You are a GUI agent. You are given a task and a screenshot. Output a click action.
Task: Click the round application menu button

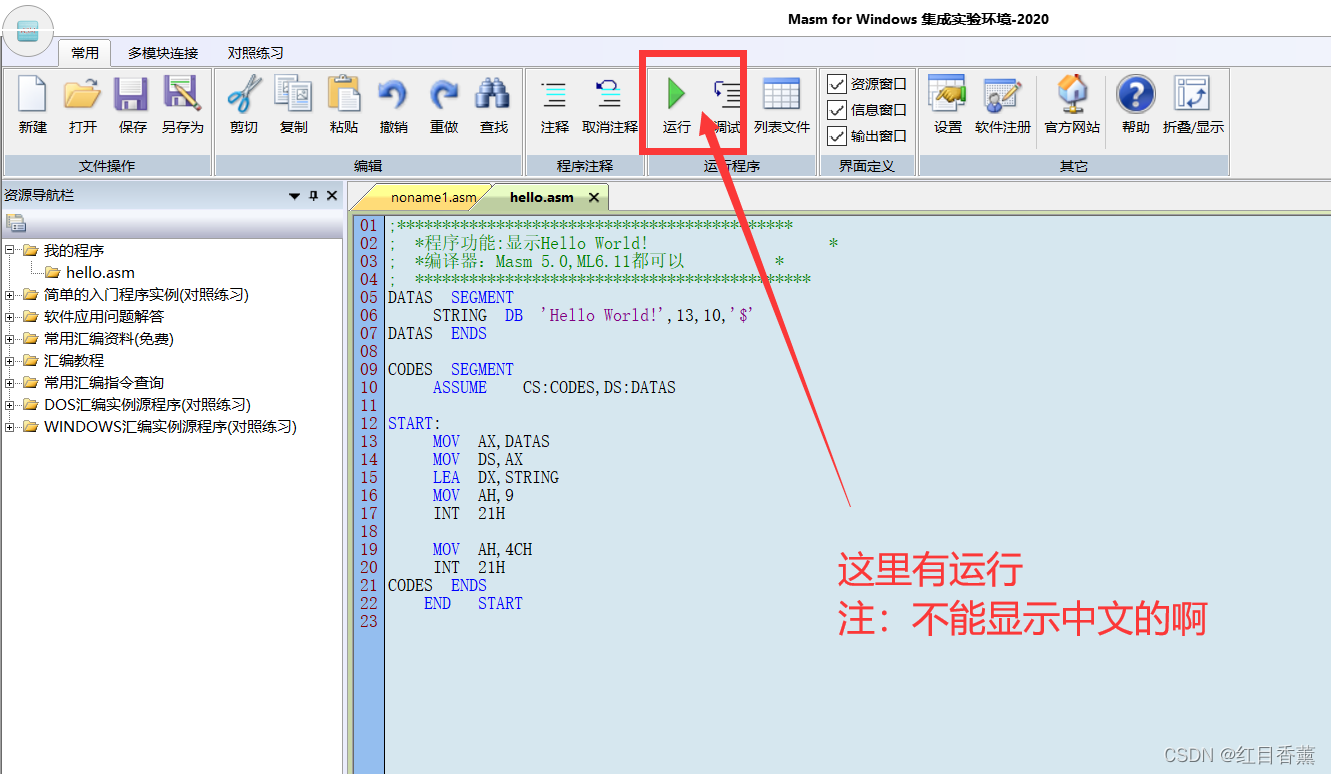point(28,32)
